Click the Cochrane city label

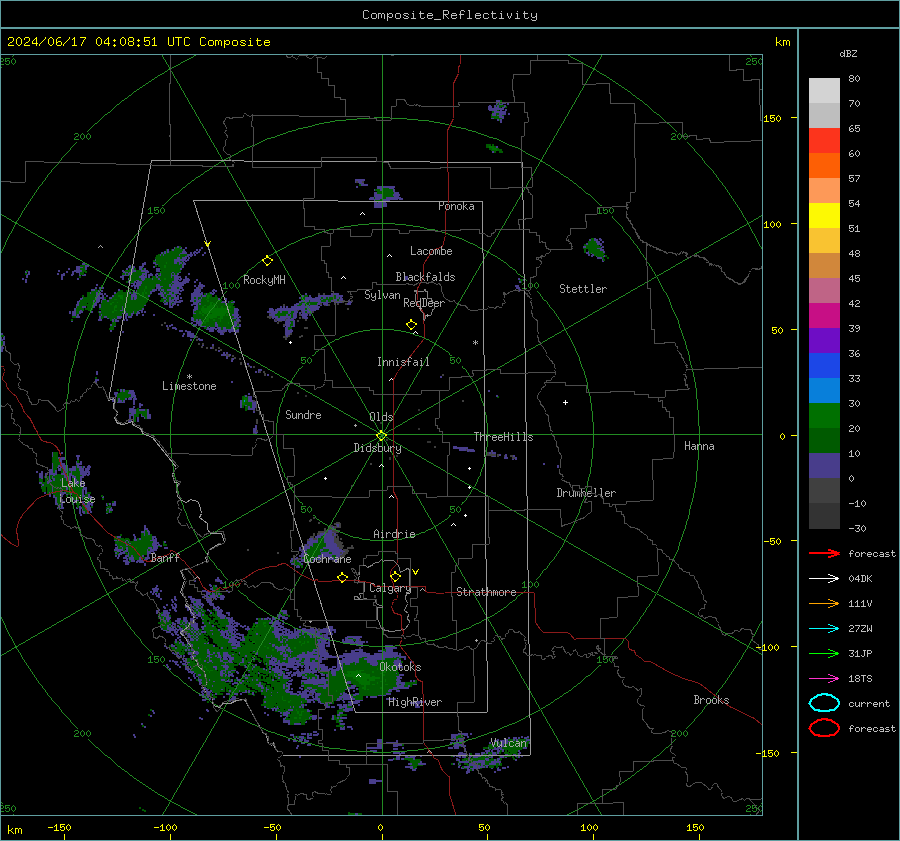click(x=327, y=559)
